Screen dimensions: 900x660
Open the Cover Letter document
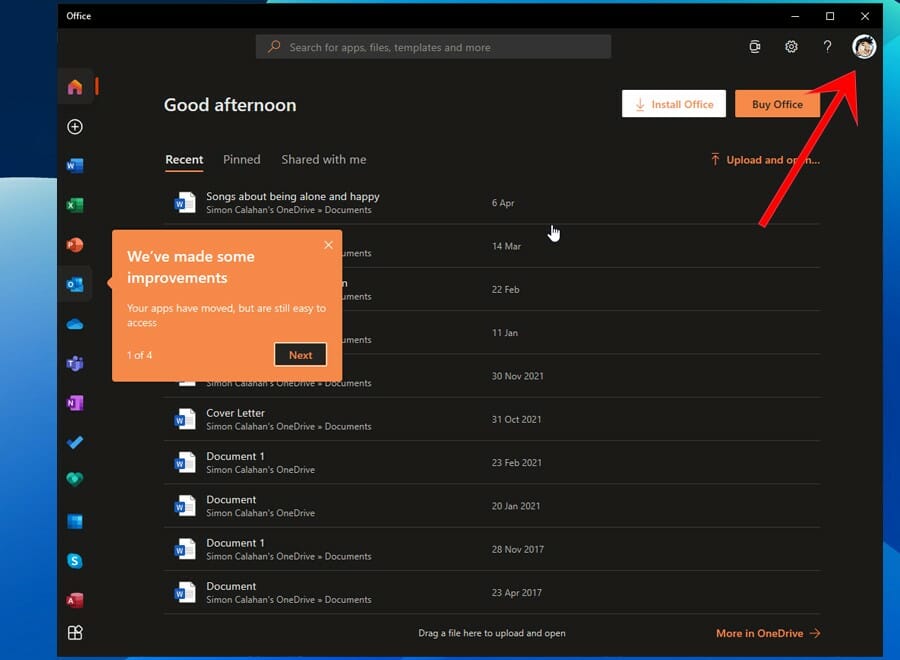492,420
